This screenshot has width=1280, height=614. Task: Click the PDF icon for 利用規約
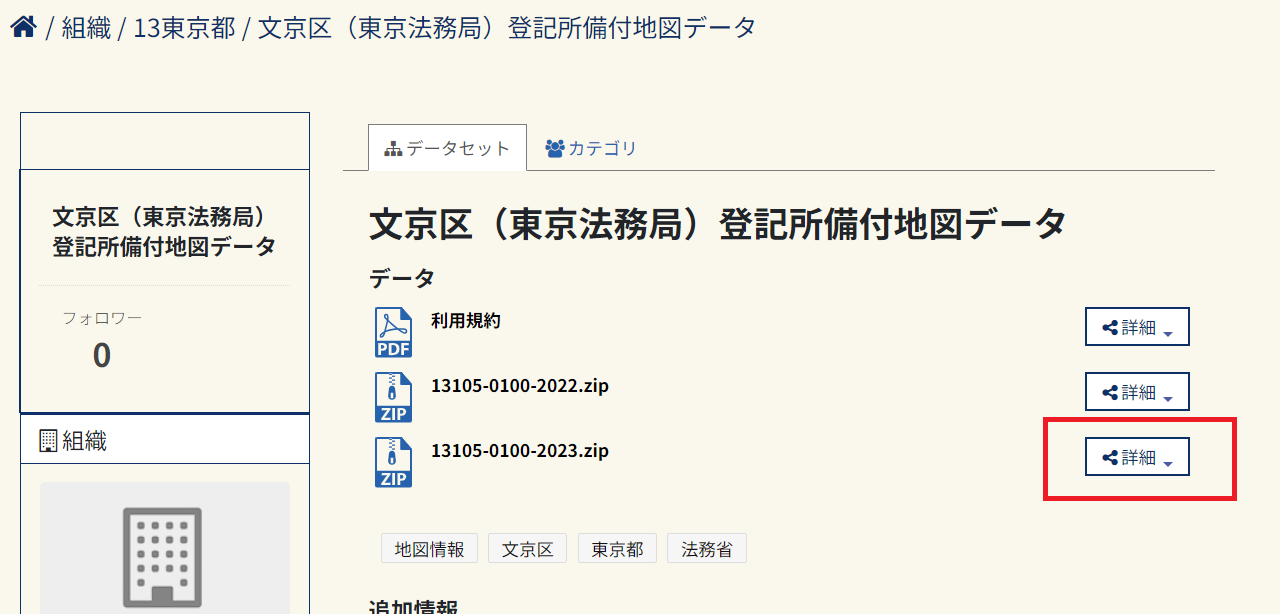(x=393, y=332)
